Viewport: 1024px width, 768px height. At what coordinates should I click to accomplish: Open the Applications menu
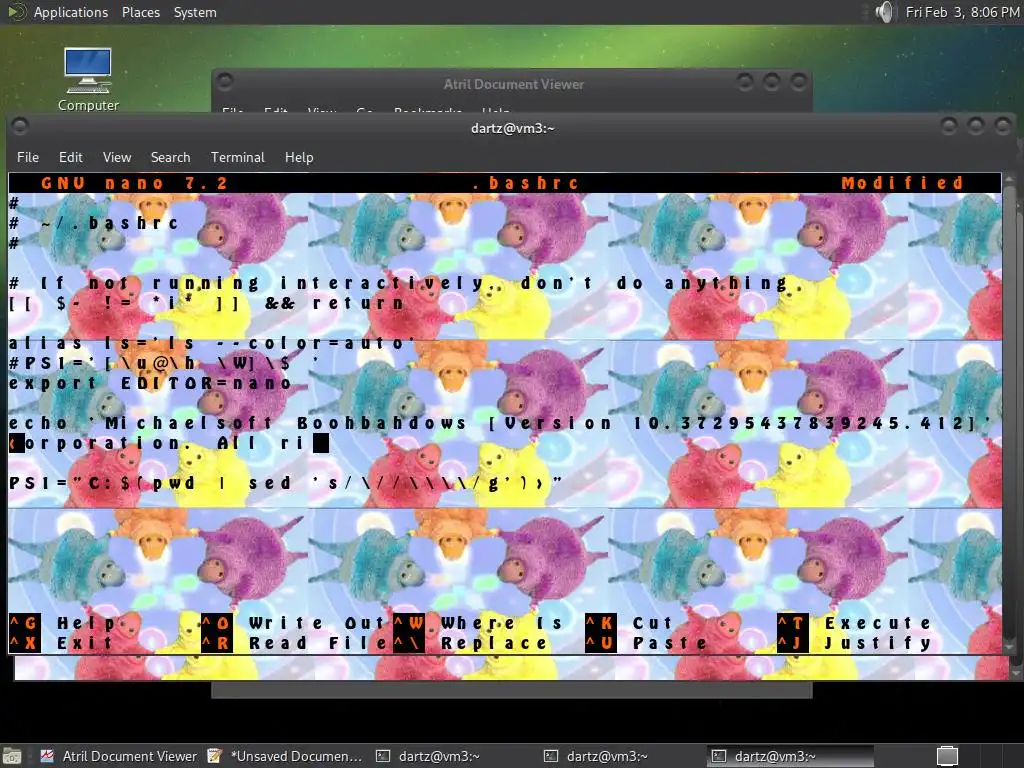pyautogui.click(x=71, y=12)
